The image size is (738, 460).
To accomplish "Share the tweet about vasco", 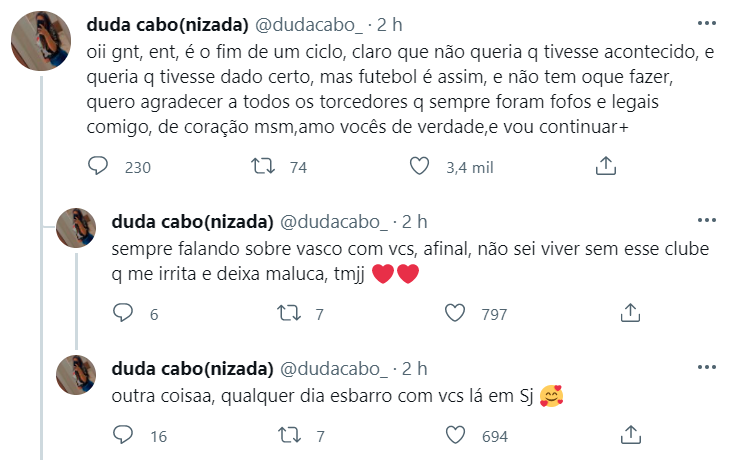I will pyautogui.click(x=630, y=314).
